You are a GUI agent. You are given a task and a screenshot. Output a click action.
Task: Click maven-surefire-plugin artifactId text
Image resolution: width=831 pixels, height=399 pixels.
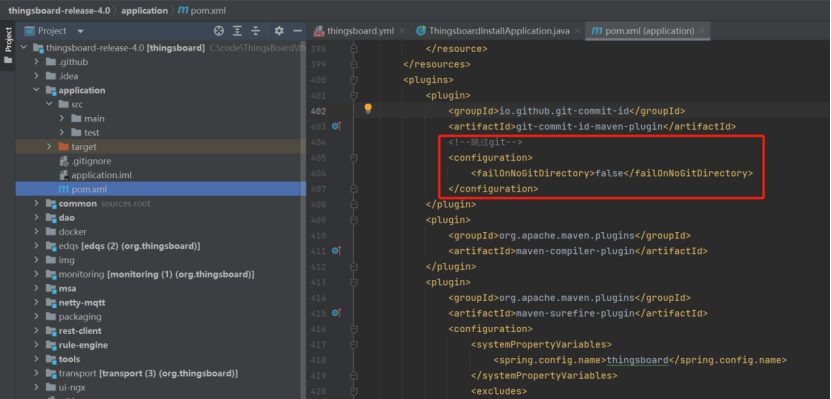[575, 313]
